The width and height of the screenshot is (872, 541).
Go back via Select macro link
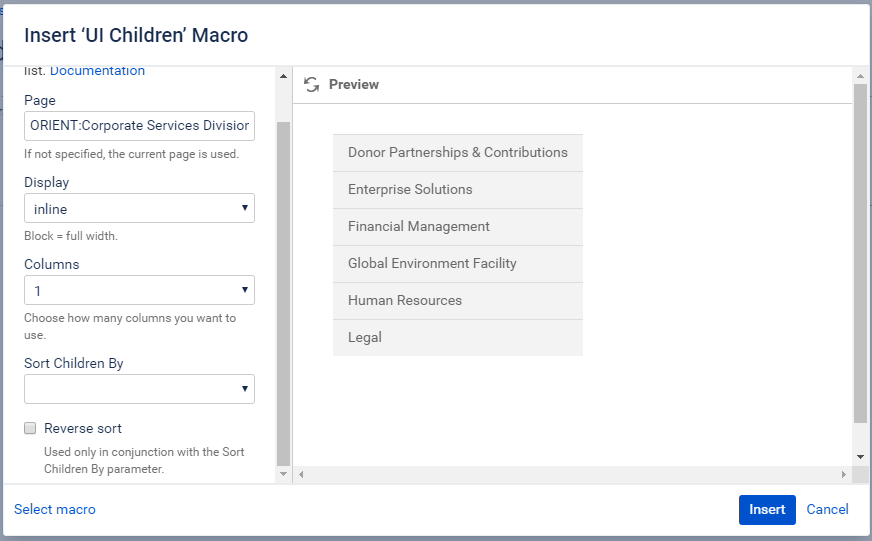coord(54,510)
